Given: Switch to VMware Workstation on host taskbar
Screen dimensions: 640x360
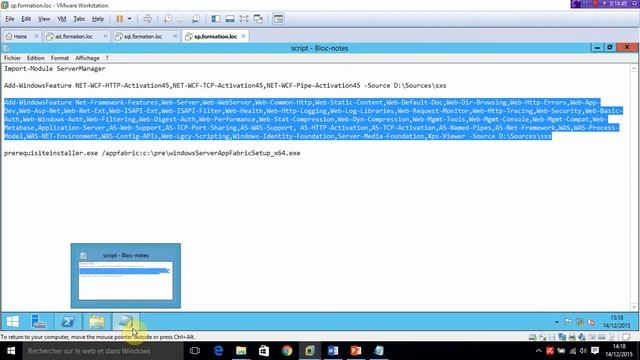Looking at the screenshot, I should pyautogui.click(x=310, y=351).
